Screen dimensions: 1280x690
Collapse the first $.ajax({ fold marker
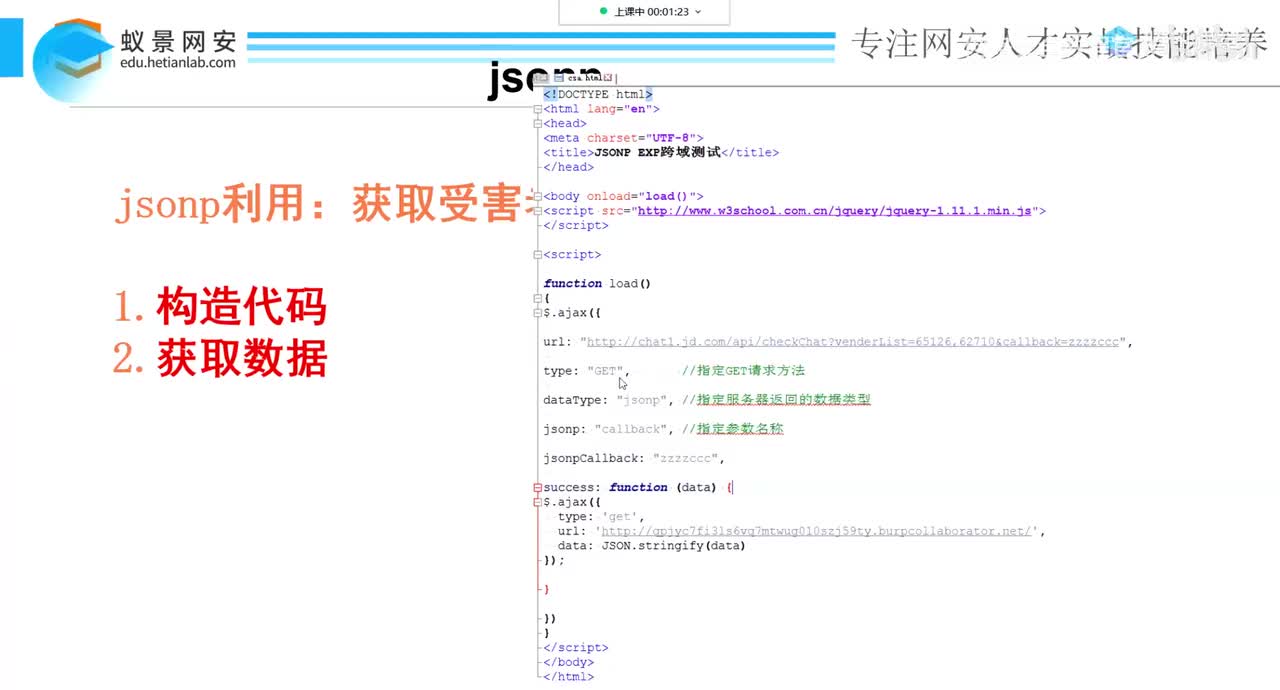point(538,313)
